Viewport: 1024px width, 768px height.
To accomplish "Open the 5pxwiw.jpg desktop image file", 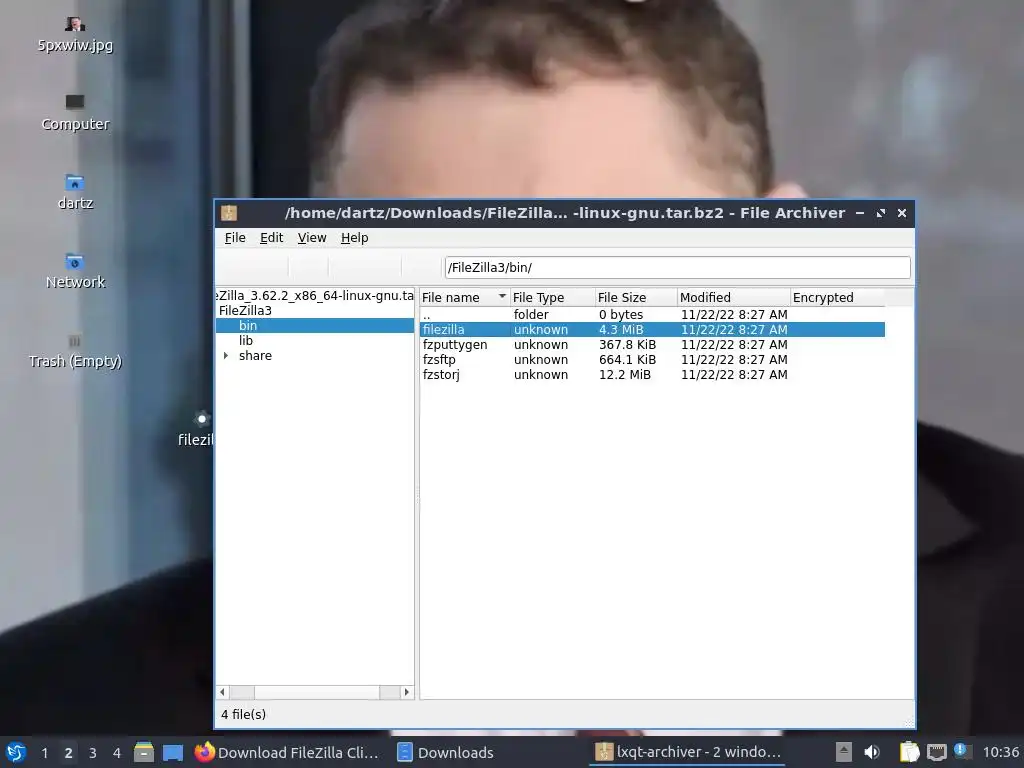I will point(74,35).
